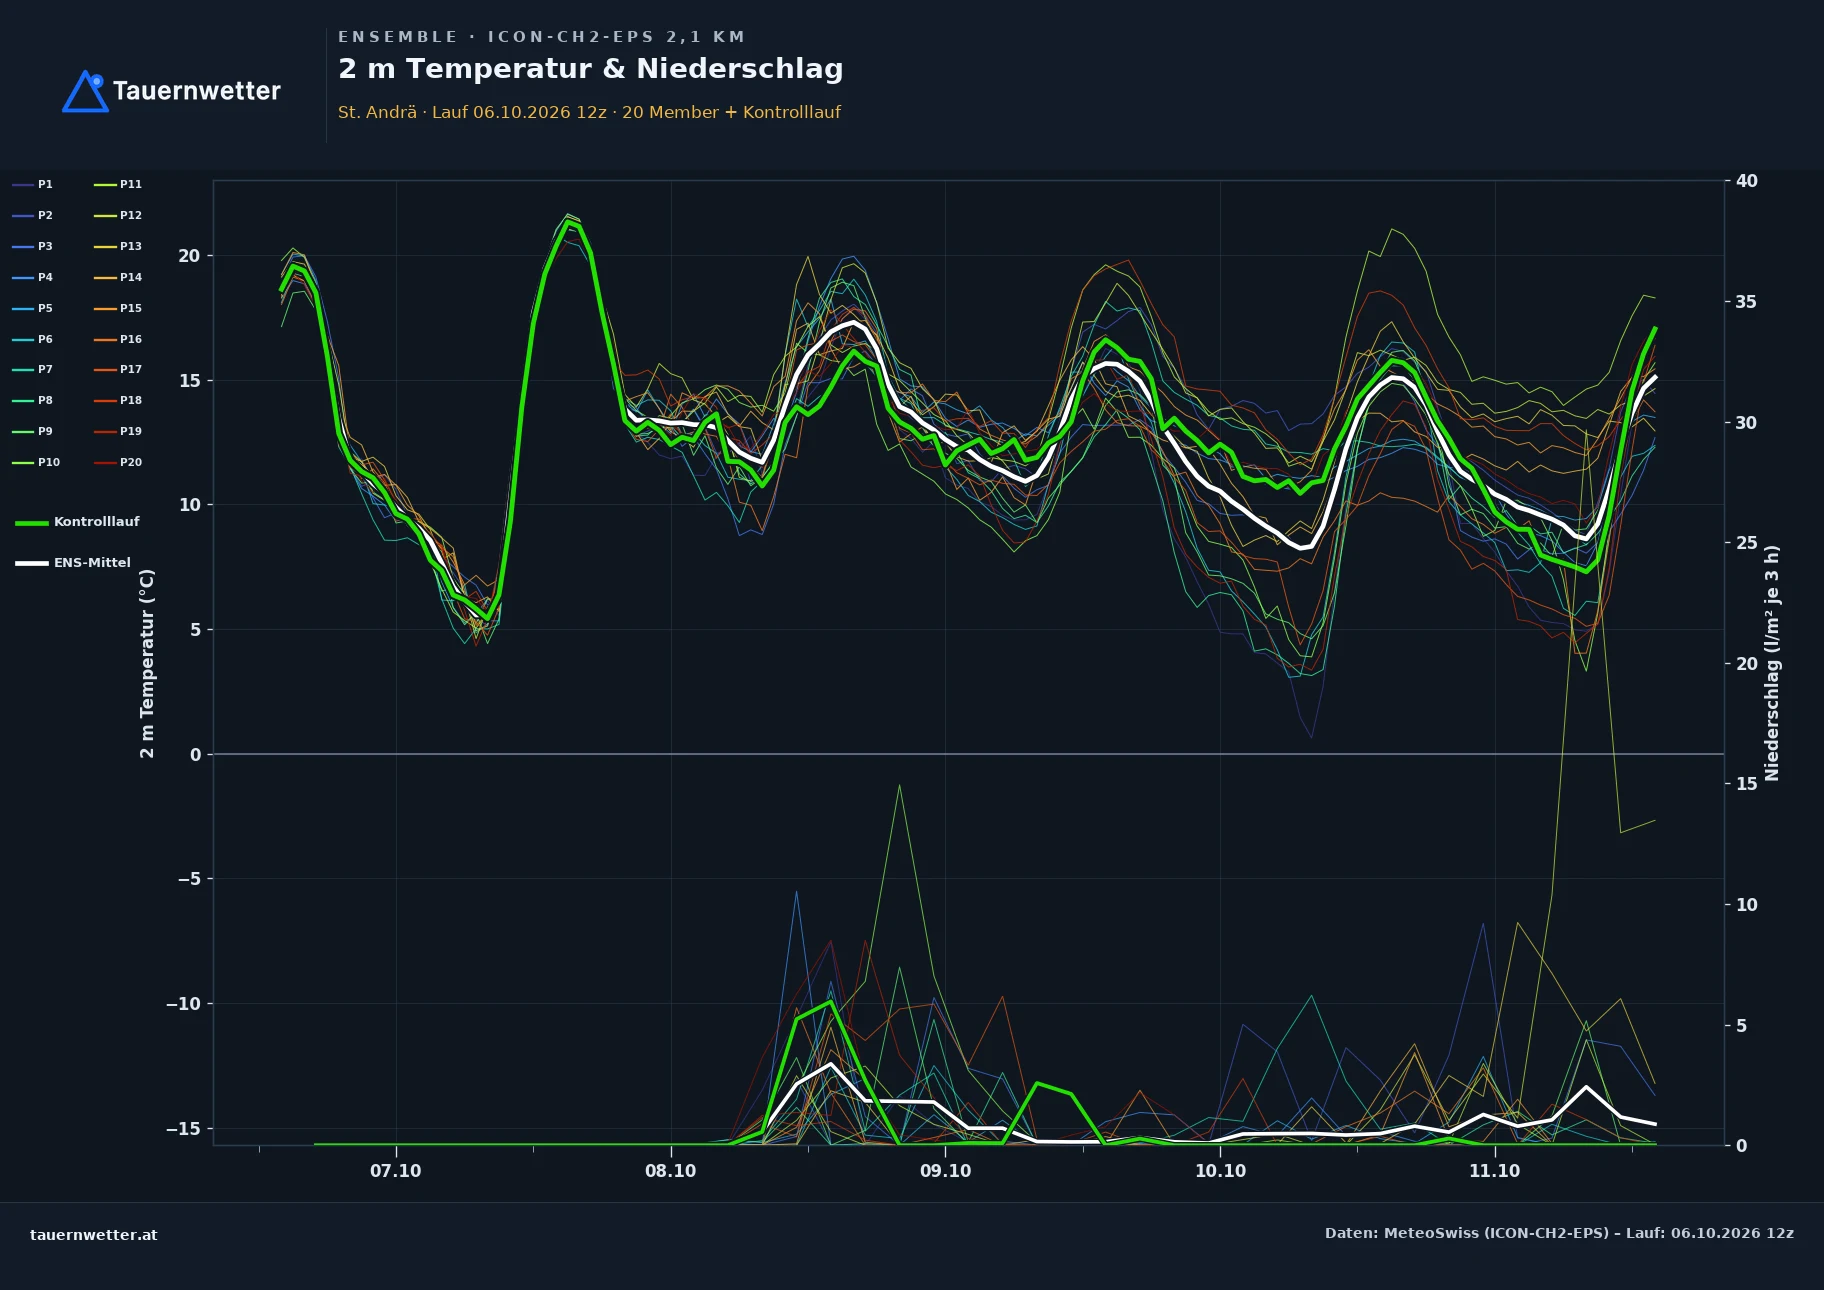
Task: Click the 11.10 date axis label
Action: click(x=1494, y=1171)
